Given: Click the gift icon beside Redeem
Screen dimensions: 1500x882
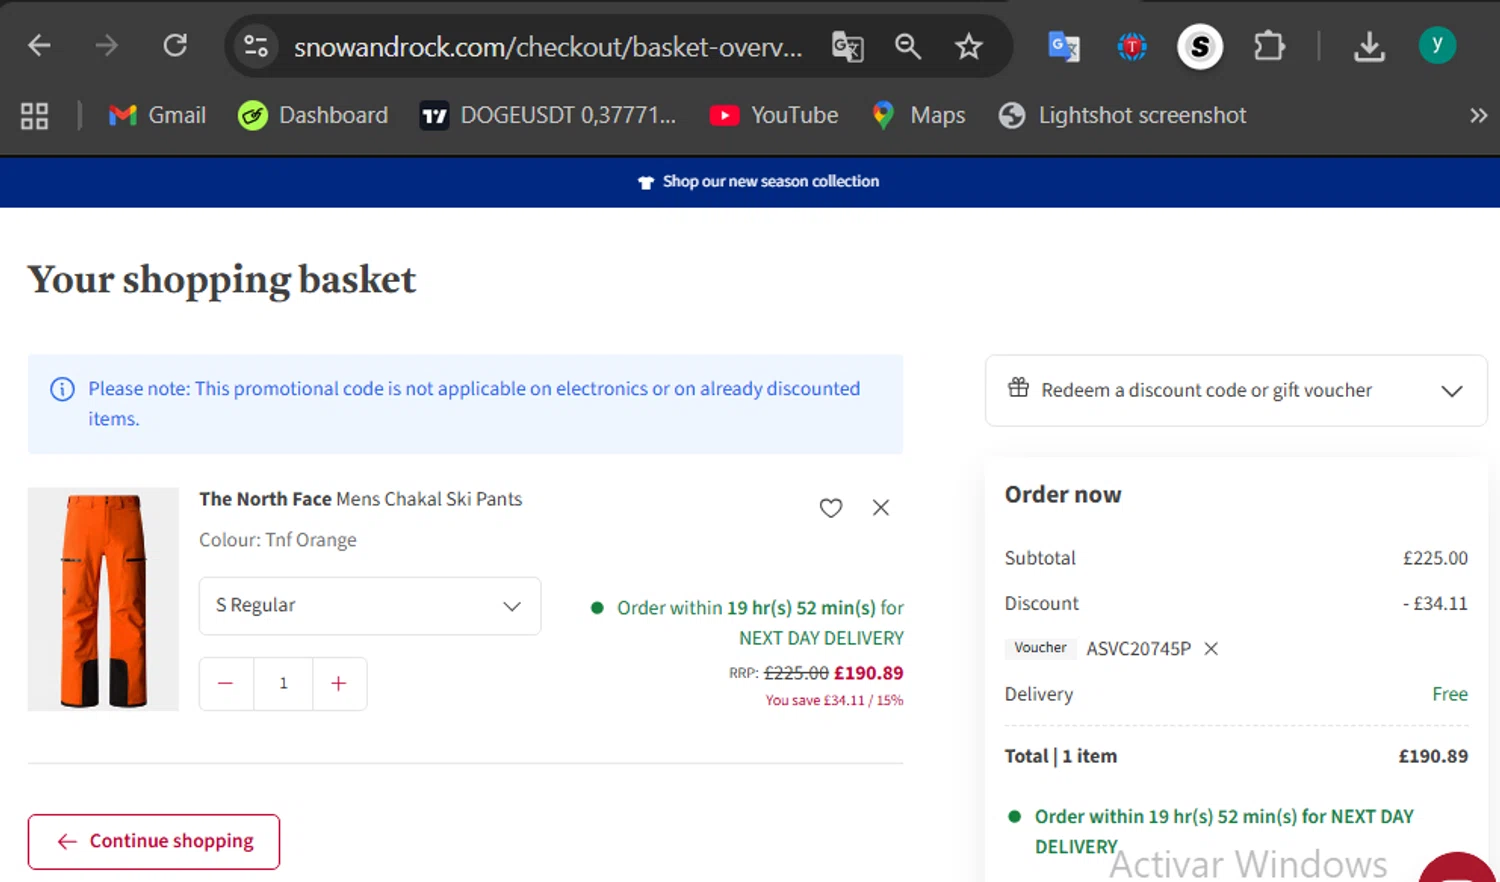Looking at the screenshot, I should [x=1018, y=388].
